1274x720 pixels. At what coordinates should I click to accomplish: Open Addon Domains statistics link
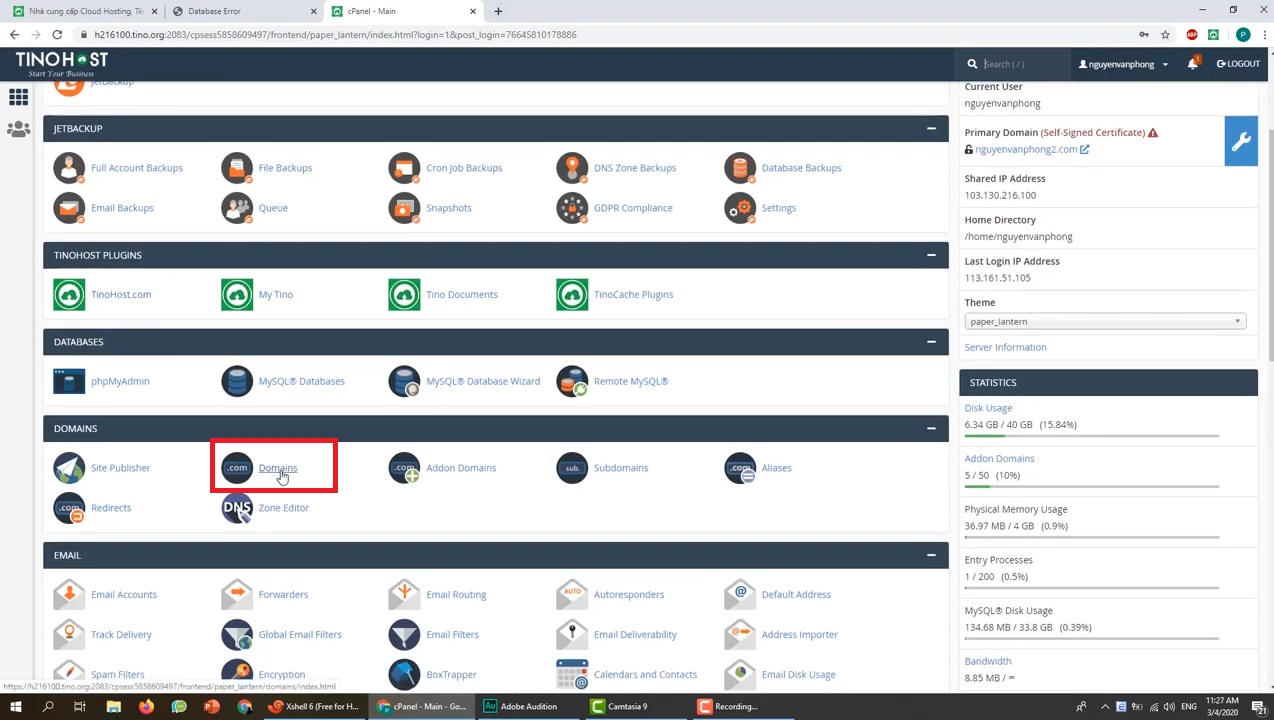999,458
